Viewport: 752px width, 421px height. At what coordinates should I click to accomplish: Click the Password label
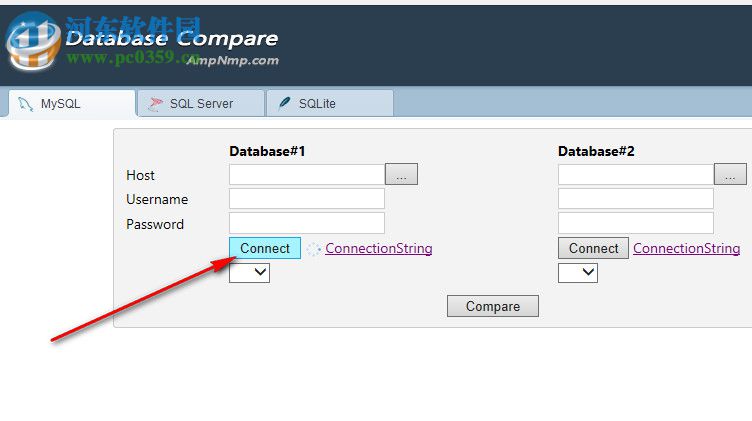click(155, 224)
